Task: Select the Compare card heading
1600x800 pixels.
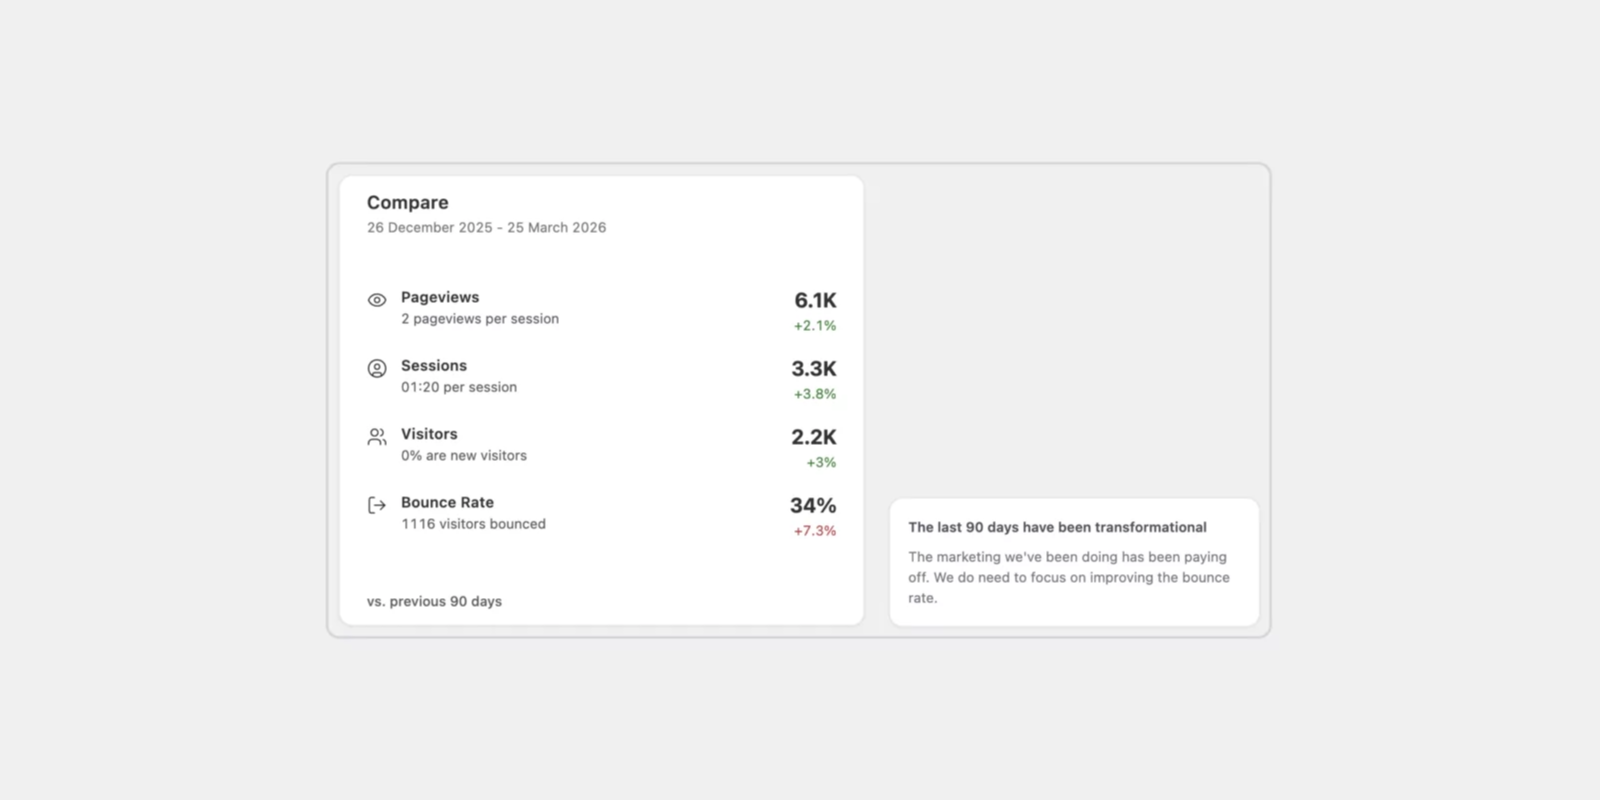Action: click(407, 202)
